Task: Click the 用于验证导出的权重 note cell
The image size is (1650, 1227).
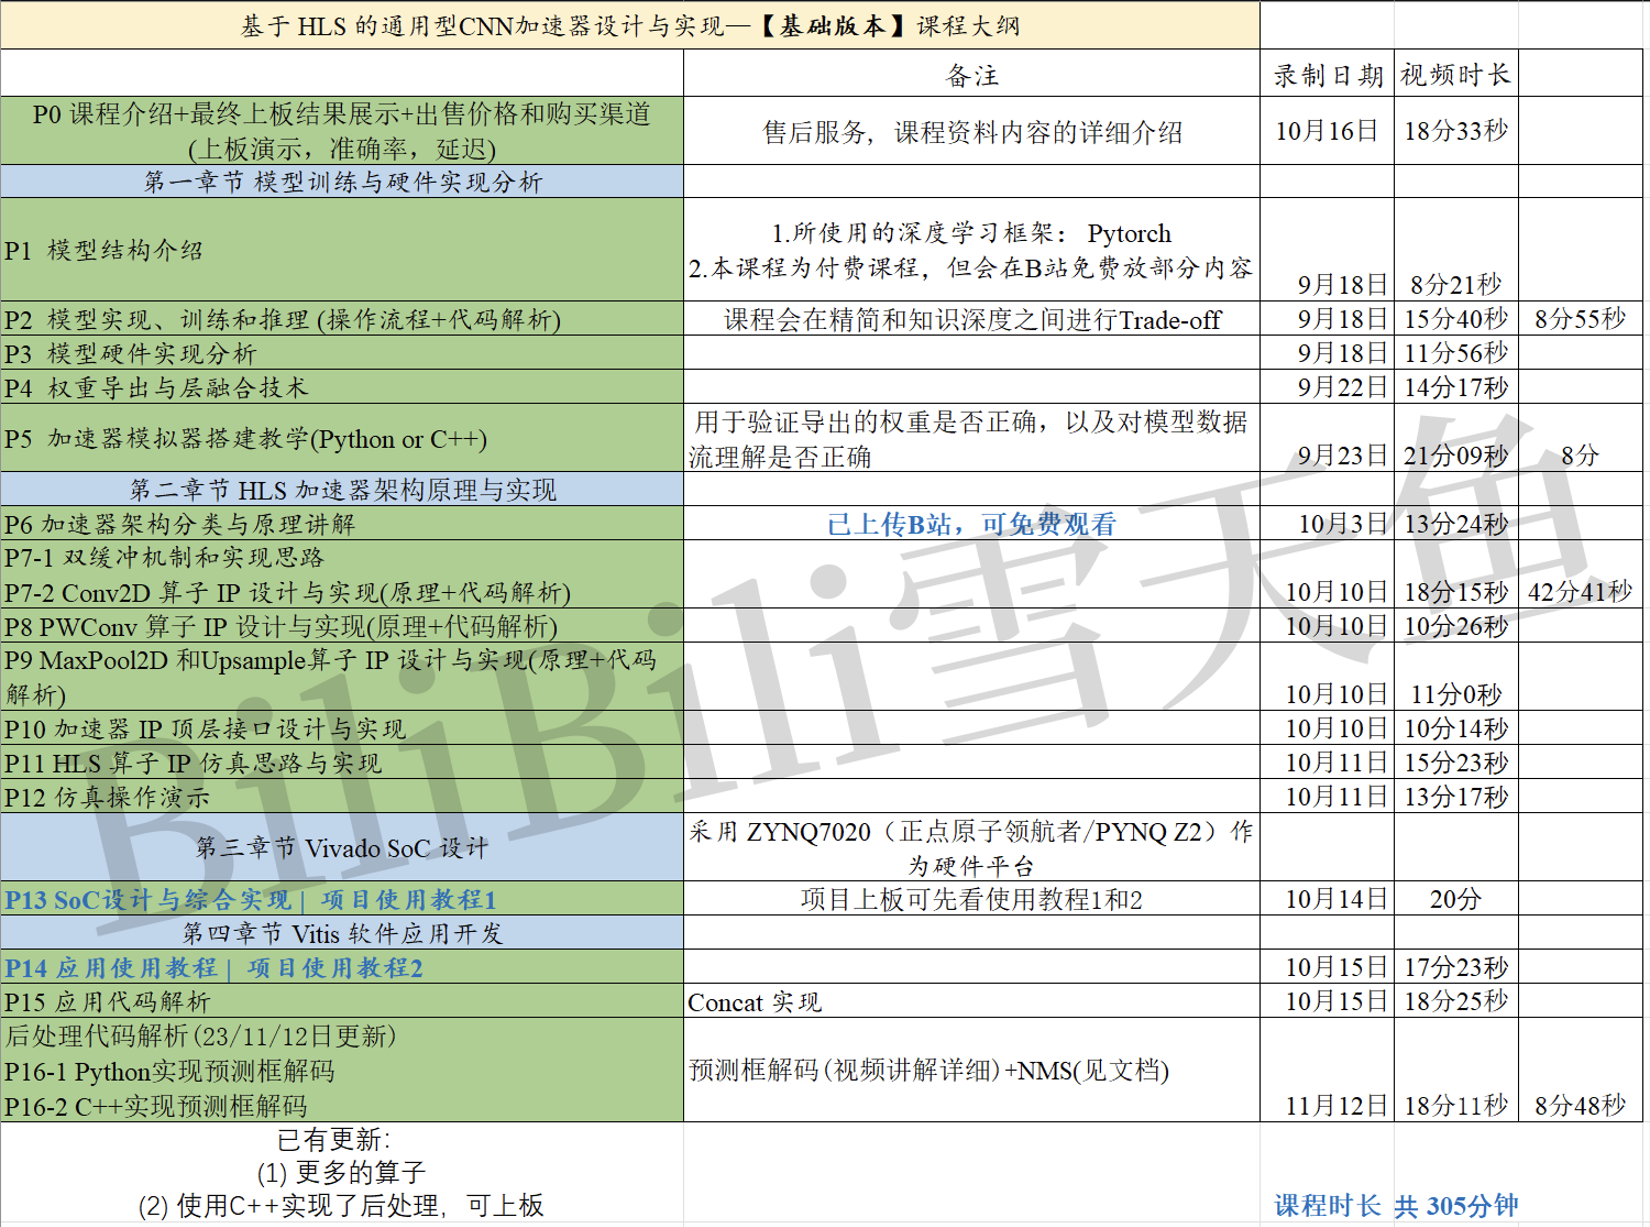Action: (972, 438)
